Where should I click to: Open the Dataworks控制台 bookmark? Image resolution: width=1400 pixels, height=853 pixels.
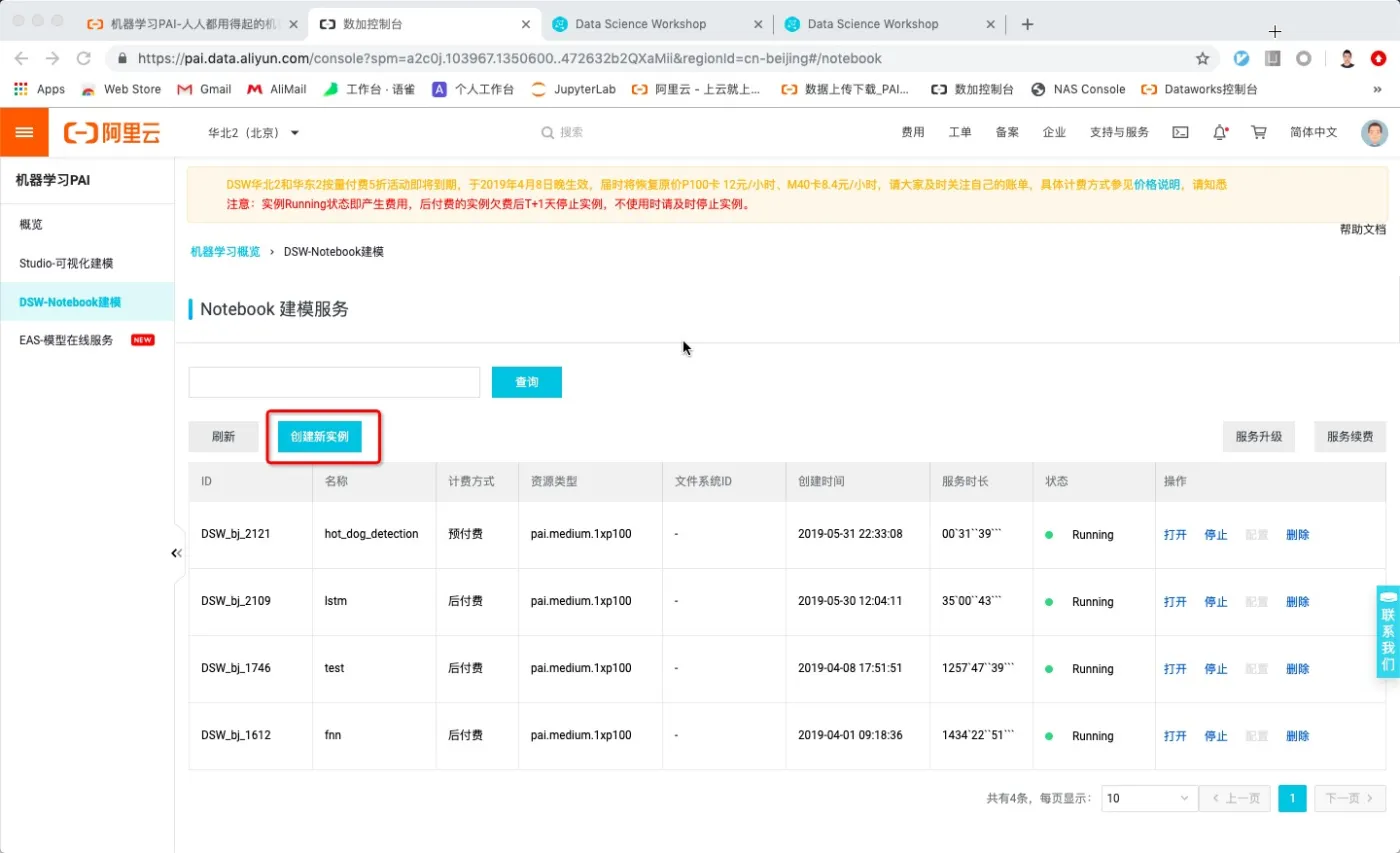point(1199,89)
